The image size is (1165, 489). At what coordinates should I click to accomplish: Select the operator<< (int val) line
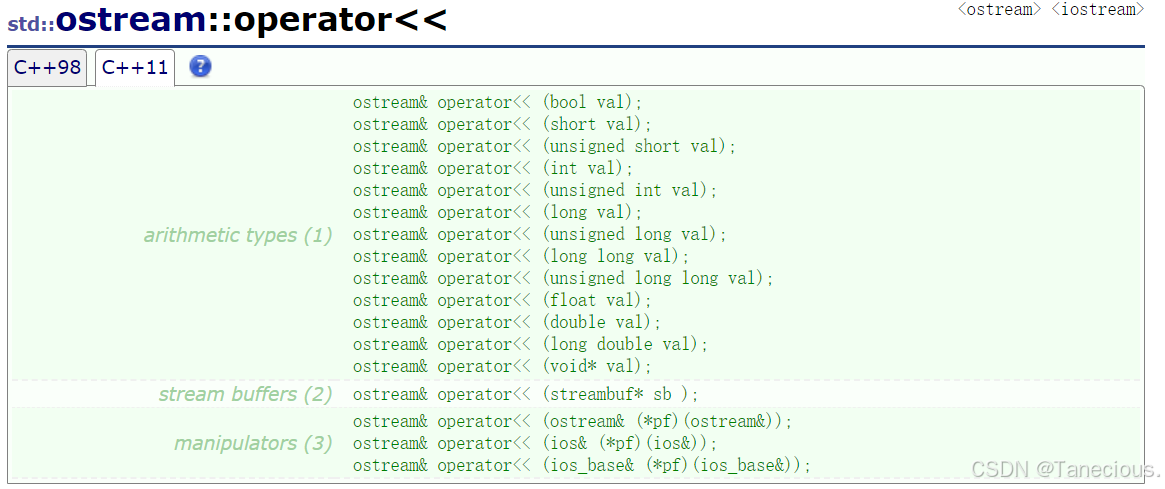point(493,169)
